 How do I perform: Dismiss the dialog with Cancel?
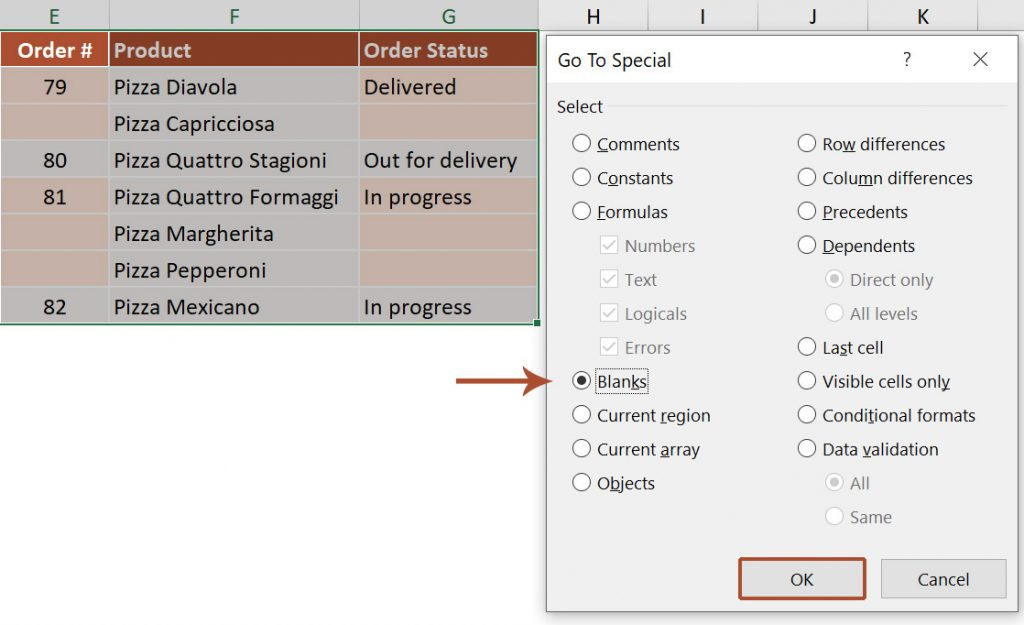(943, 579)
